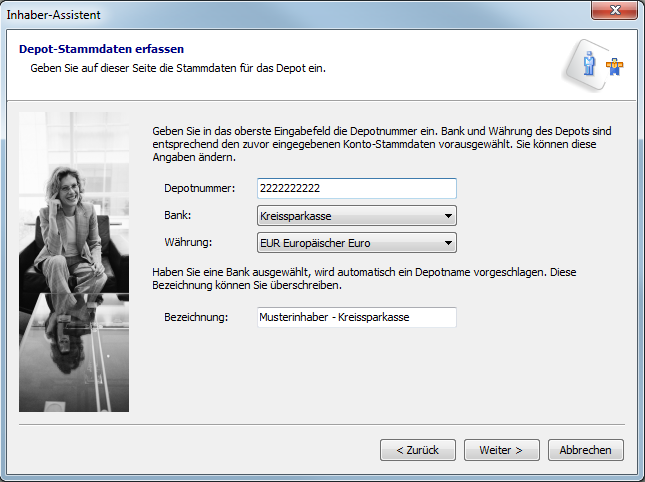This screenshot has height=482, width=645.
Task: Click into the Bezeichnung text field
Action: 356,317
